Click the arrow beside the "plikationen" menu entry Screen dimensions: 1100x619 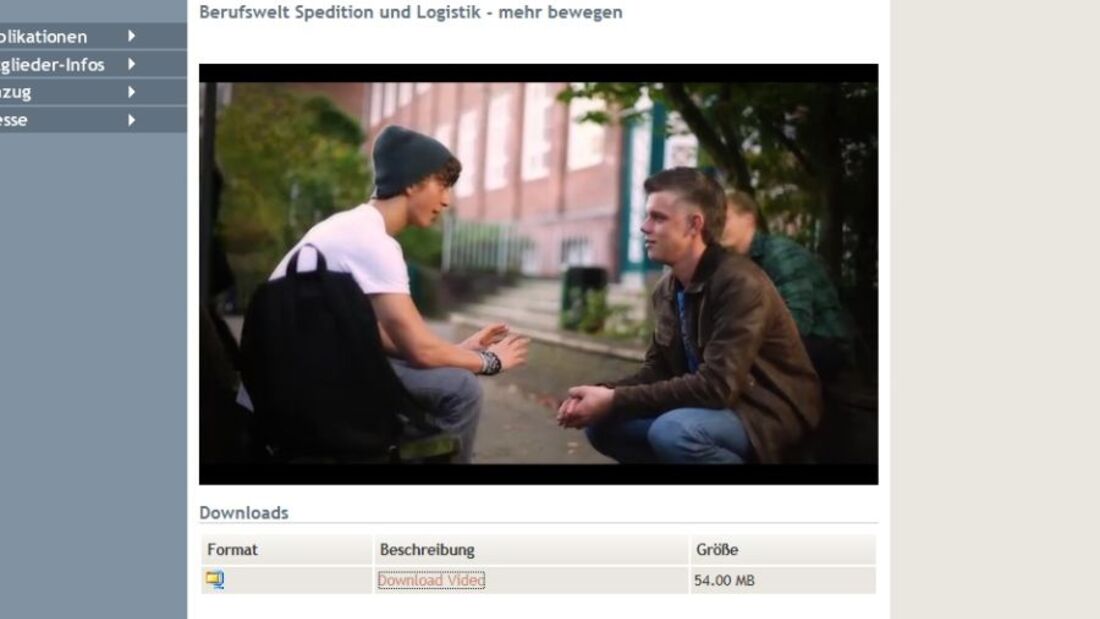click(x=131, y=36)
